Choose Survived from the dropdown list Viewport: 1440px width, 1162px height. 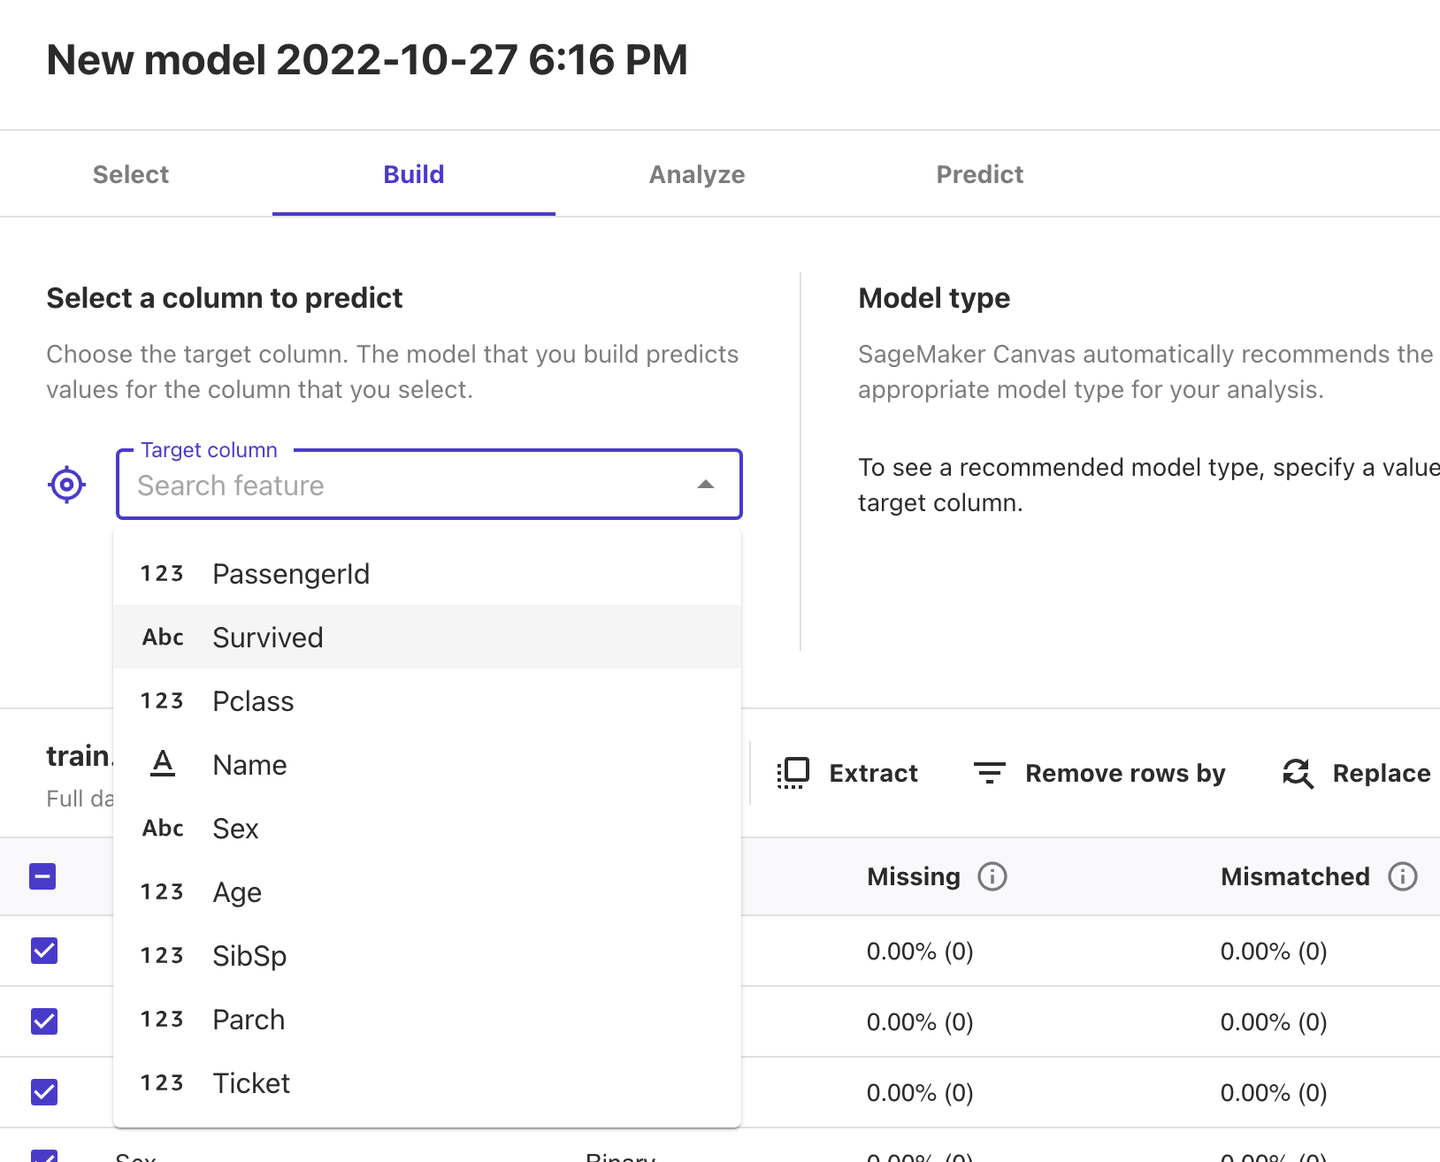pos(268,638)
